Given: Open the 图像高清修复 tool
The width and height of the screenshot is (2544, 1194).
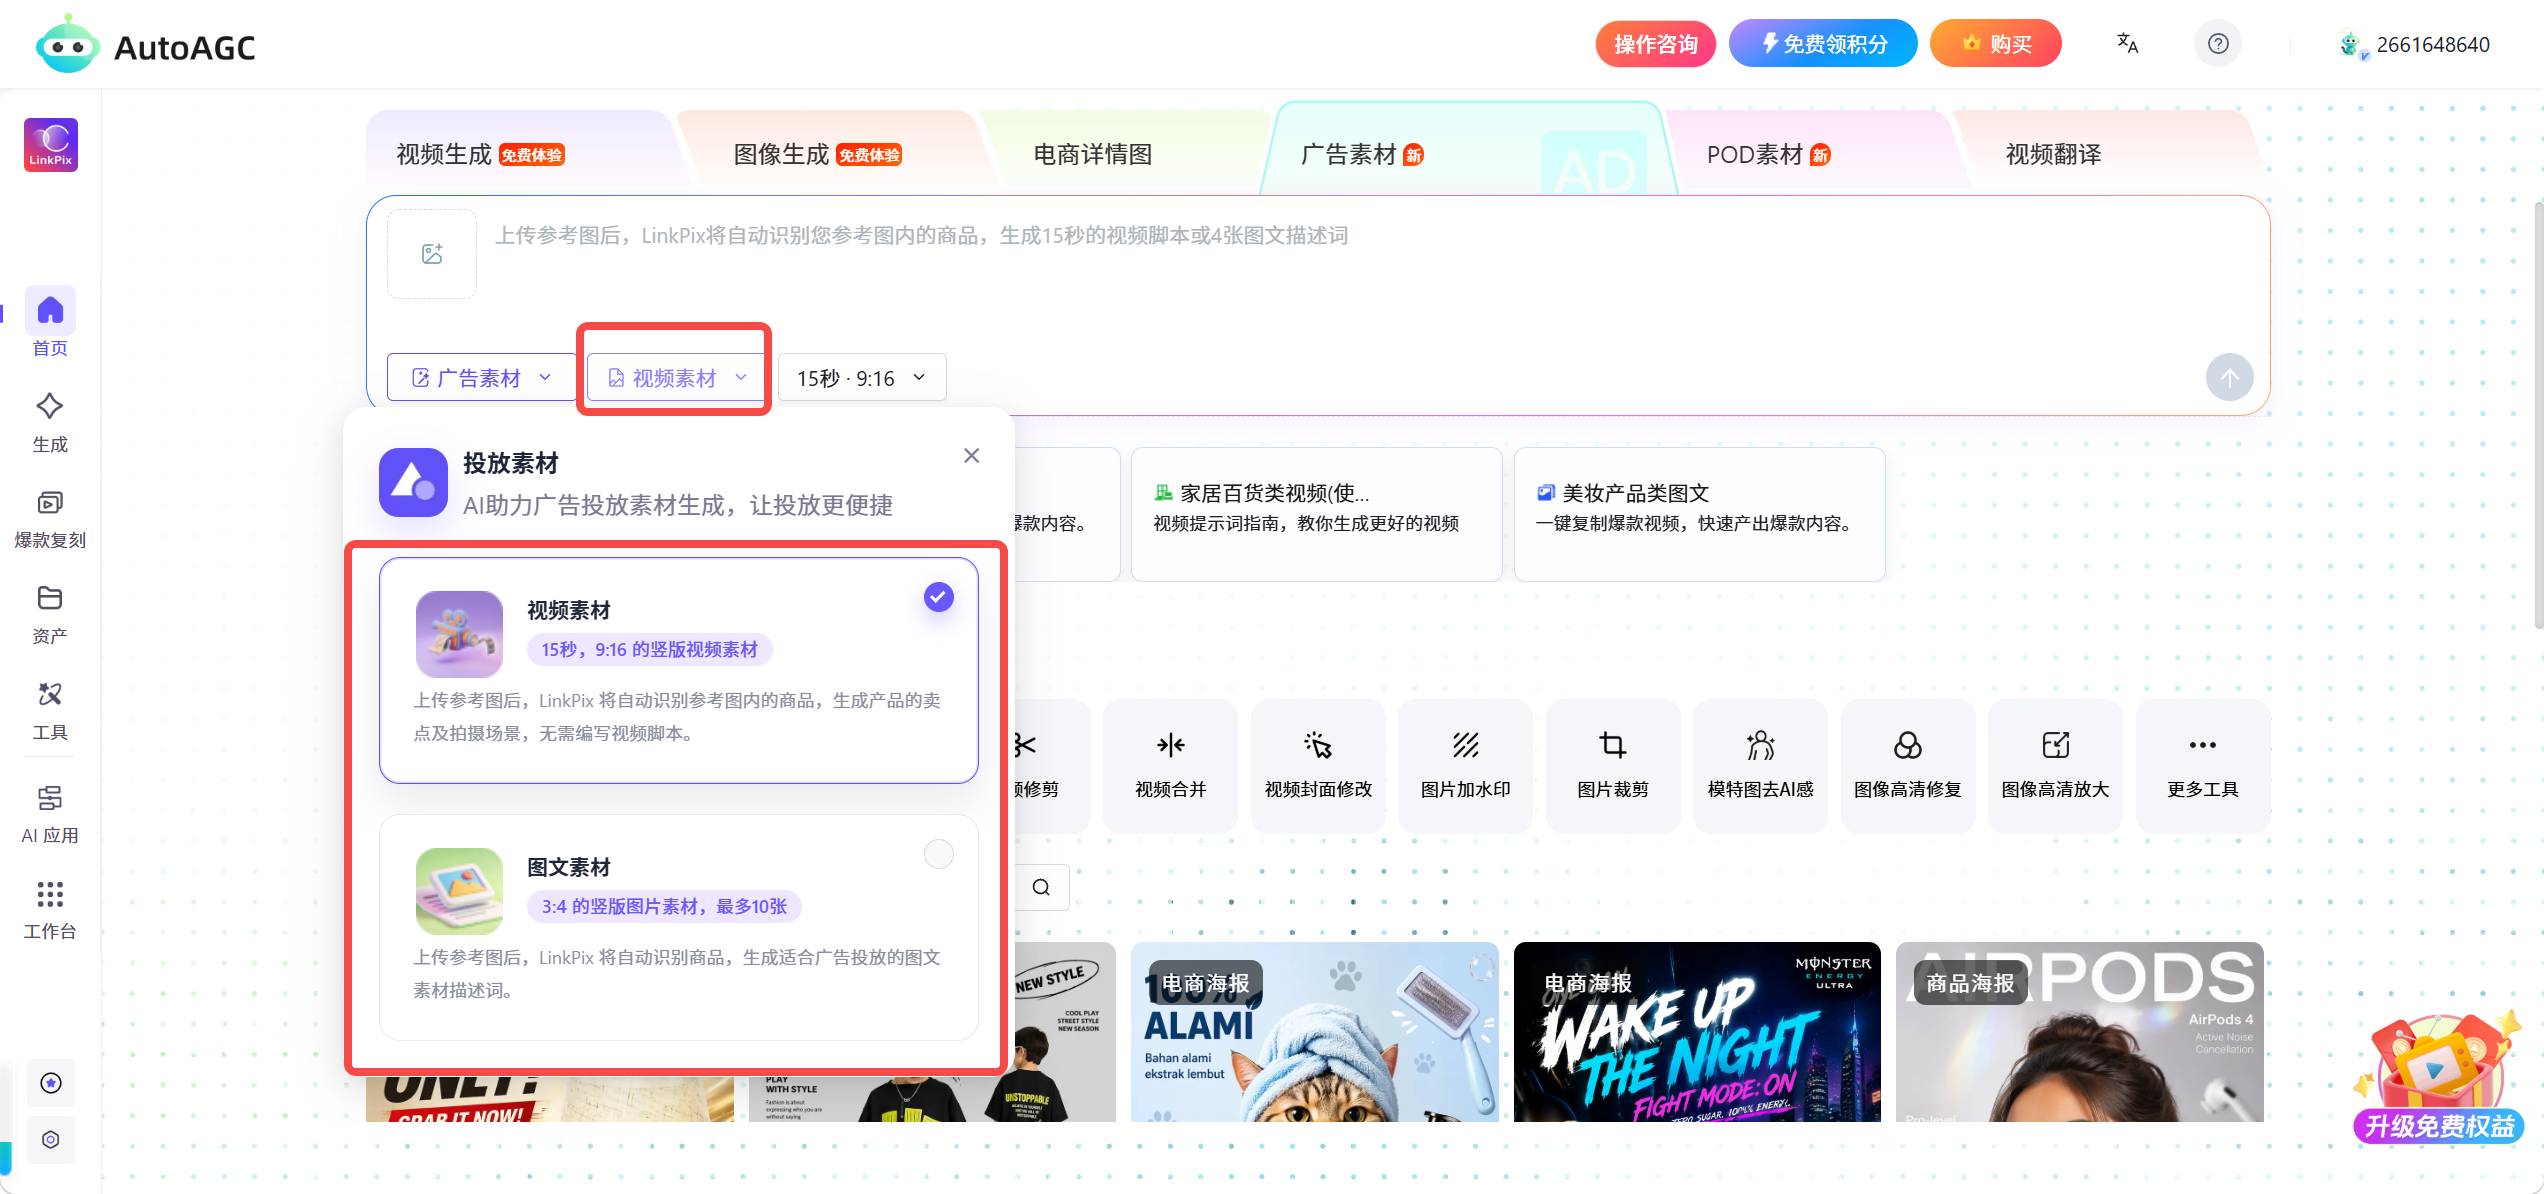Looking at the screenshot, I should click(1908, 766).
